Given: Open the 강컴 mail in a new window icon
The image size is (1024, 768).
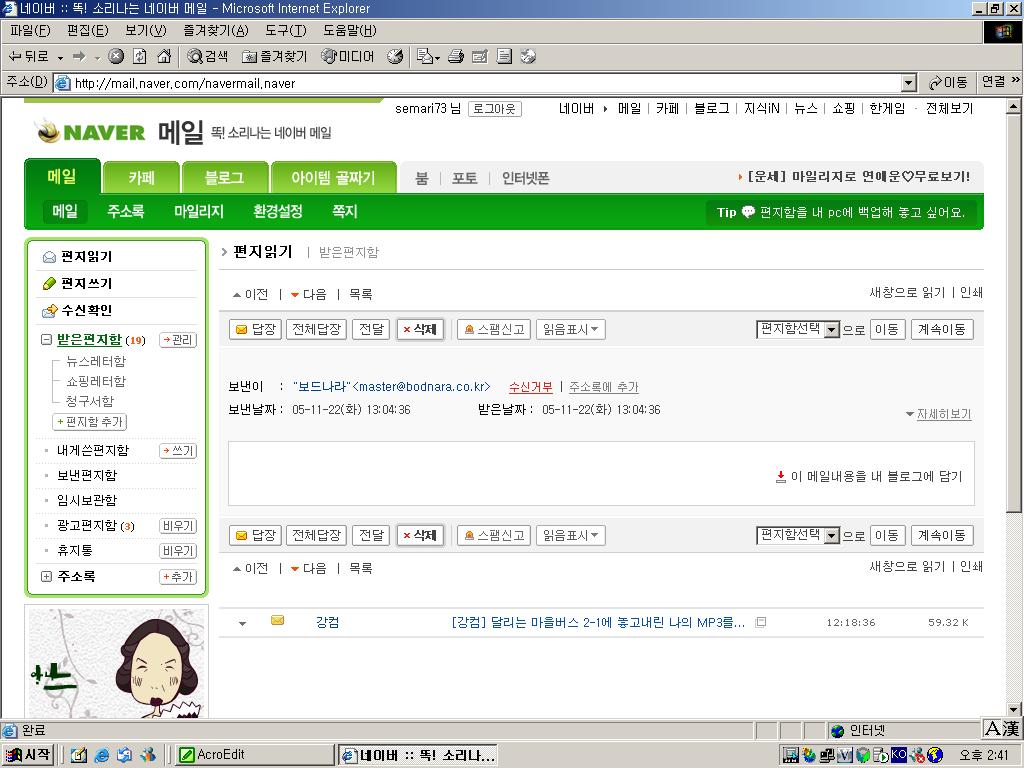Looking at the screenshot, I should [x=760, y=622].
